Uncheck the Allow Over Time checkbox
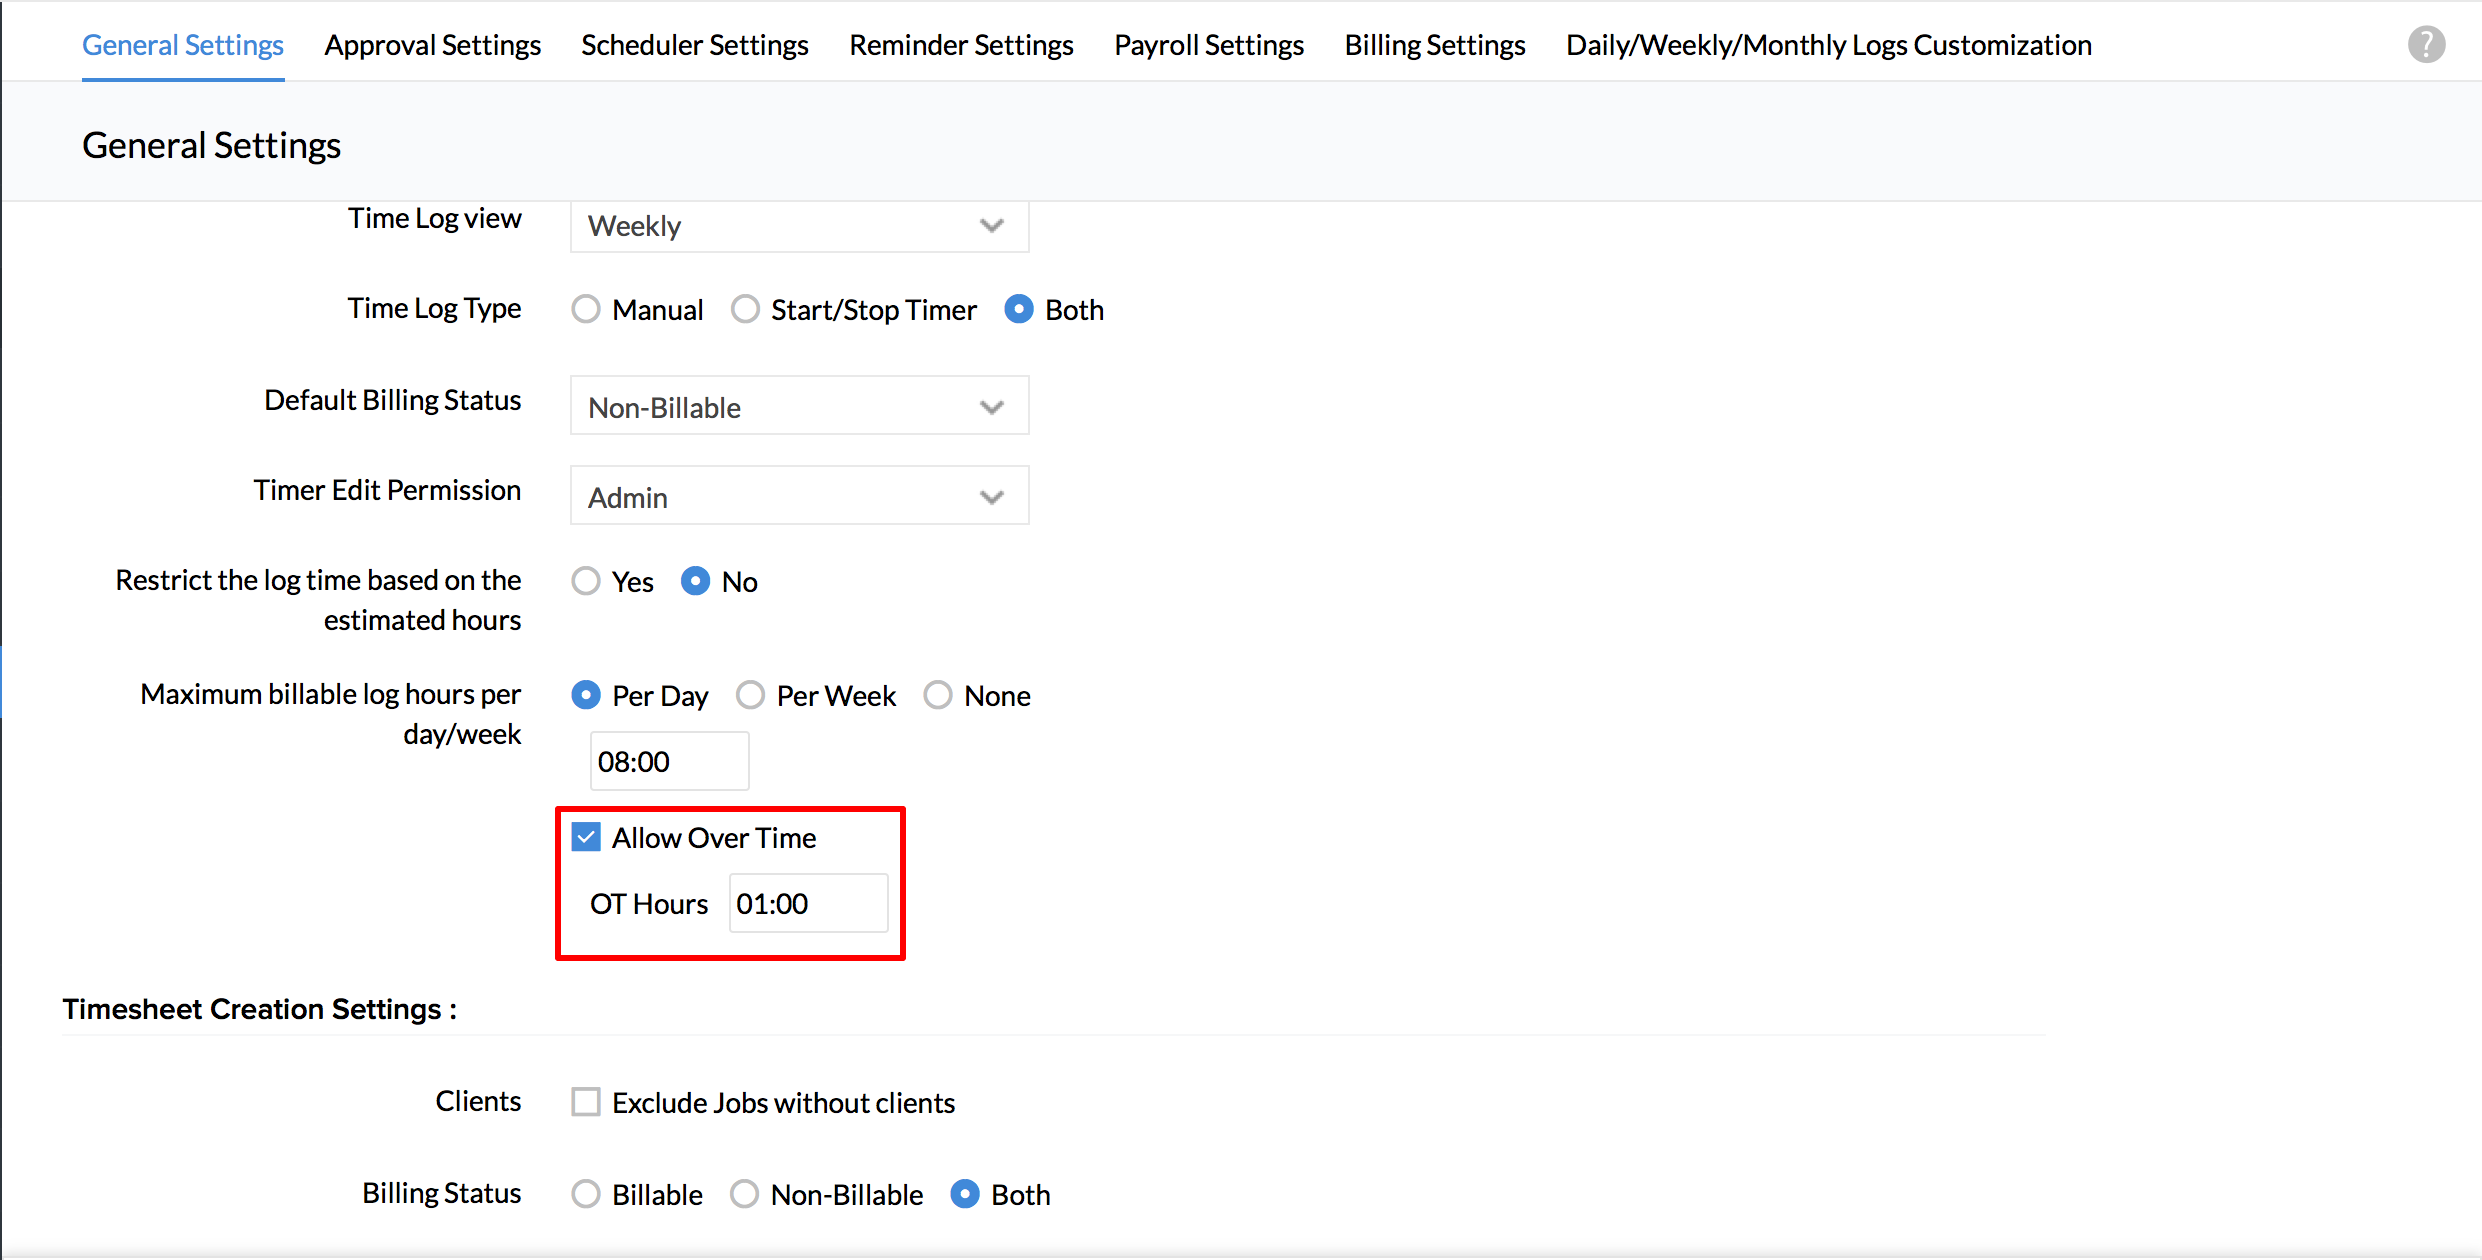Screen dimensions: 2482x1260 (x=586, y=837)
